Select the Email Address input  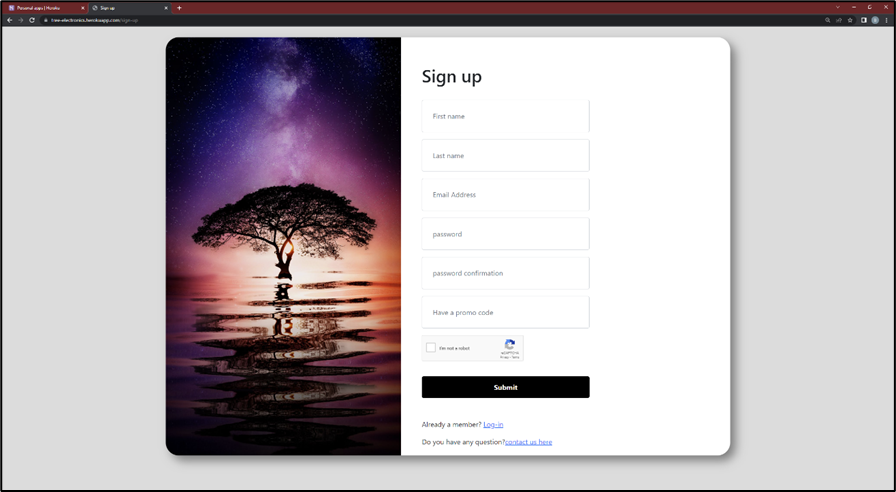coord(505,194)
